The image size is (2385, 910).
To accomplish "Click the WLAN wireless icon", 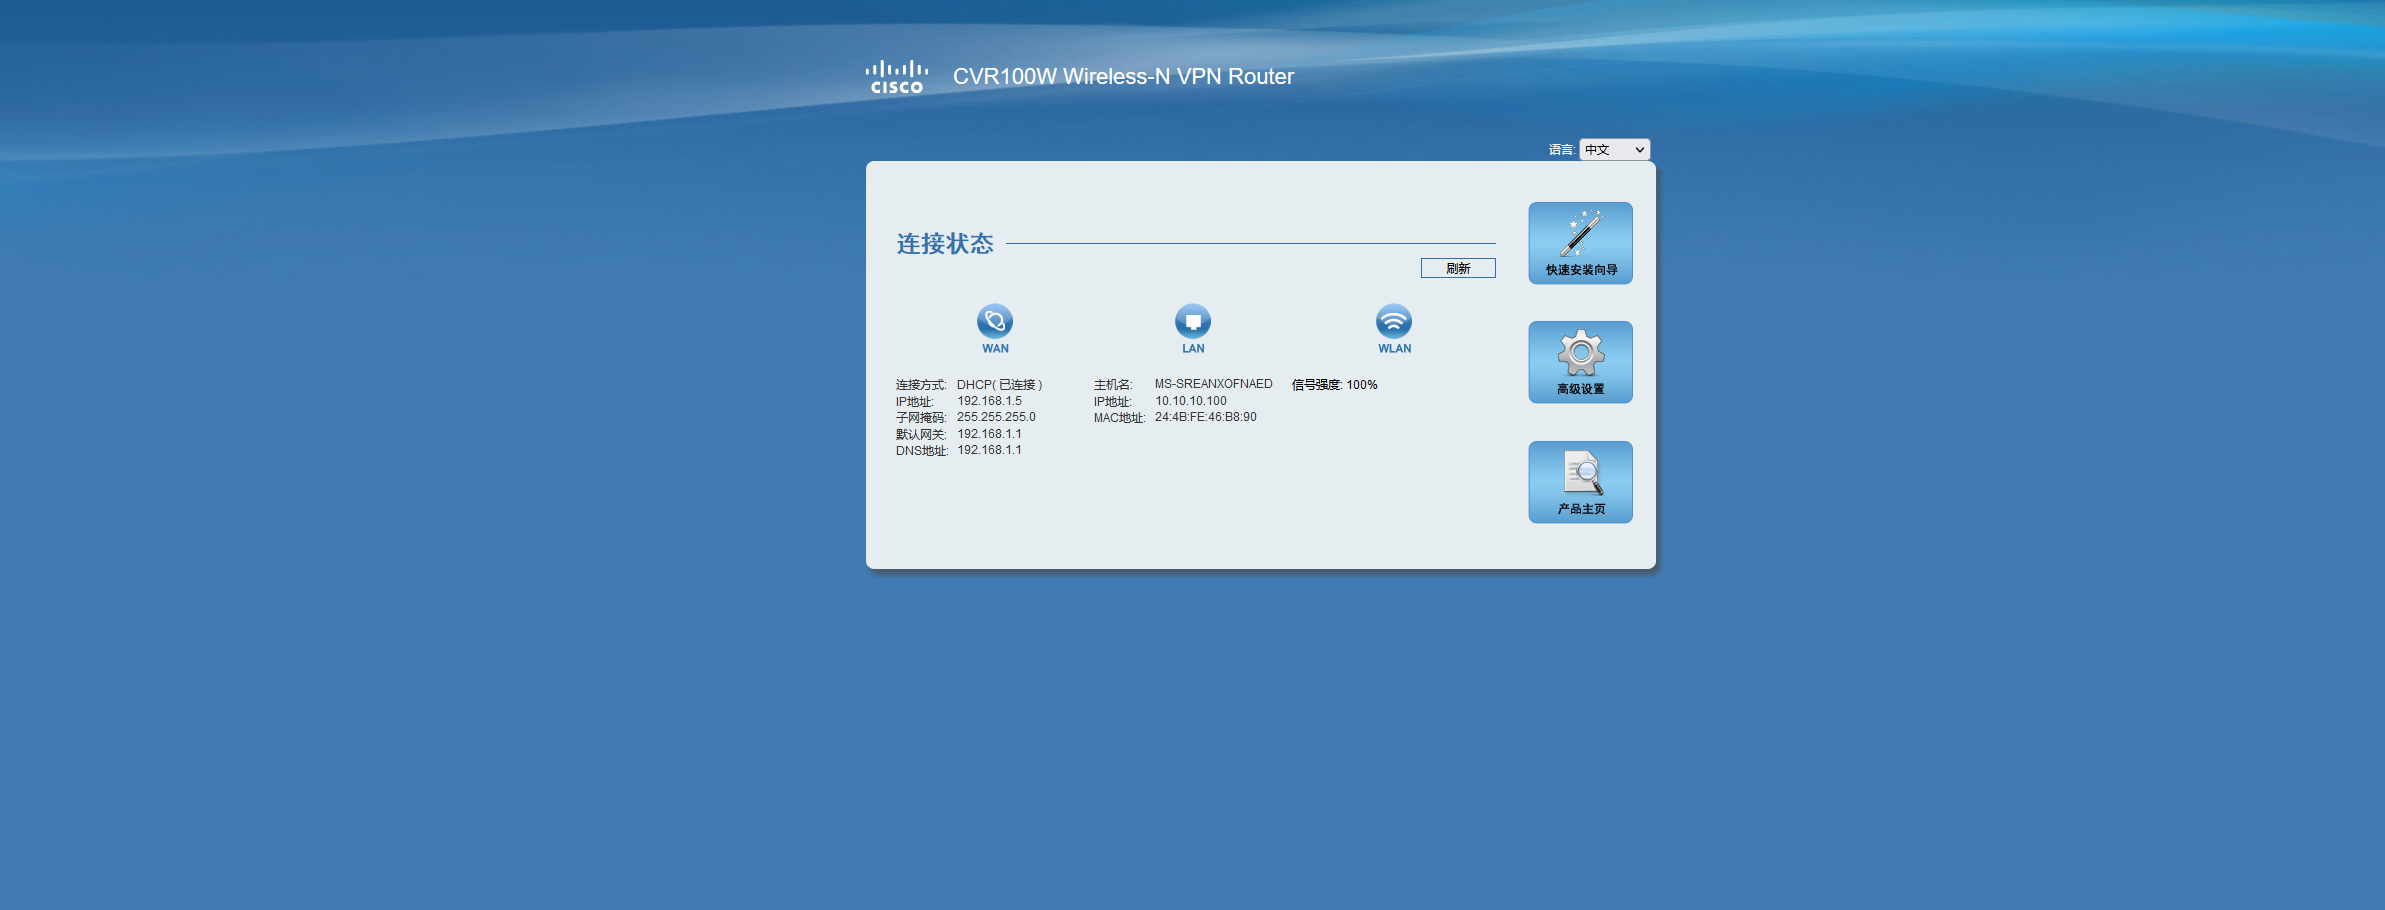I will point(1393,321).
